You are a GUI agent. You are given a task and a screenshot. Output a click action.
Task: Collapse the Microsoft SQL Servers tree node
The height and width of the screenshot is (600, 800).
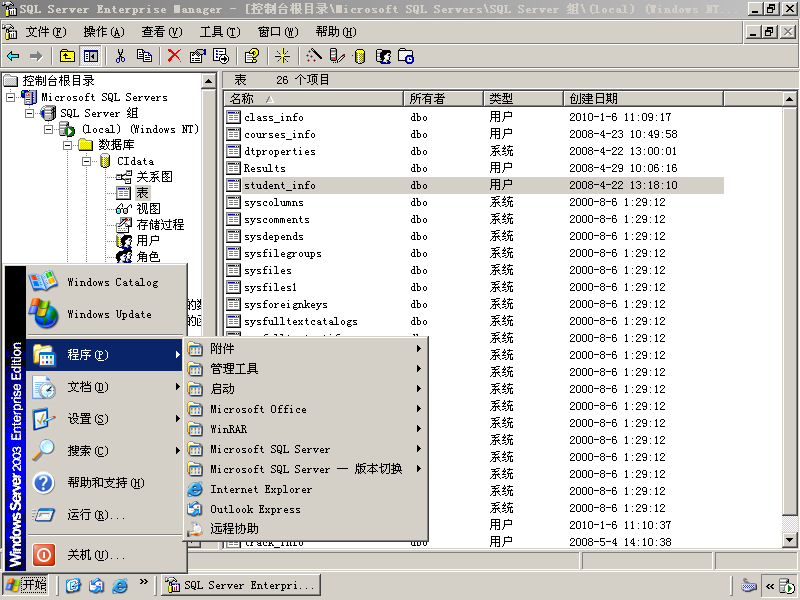(11, 97)
